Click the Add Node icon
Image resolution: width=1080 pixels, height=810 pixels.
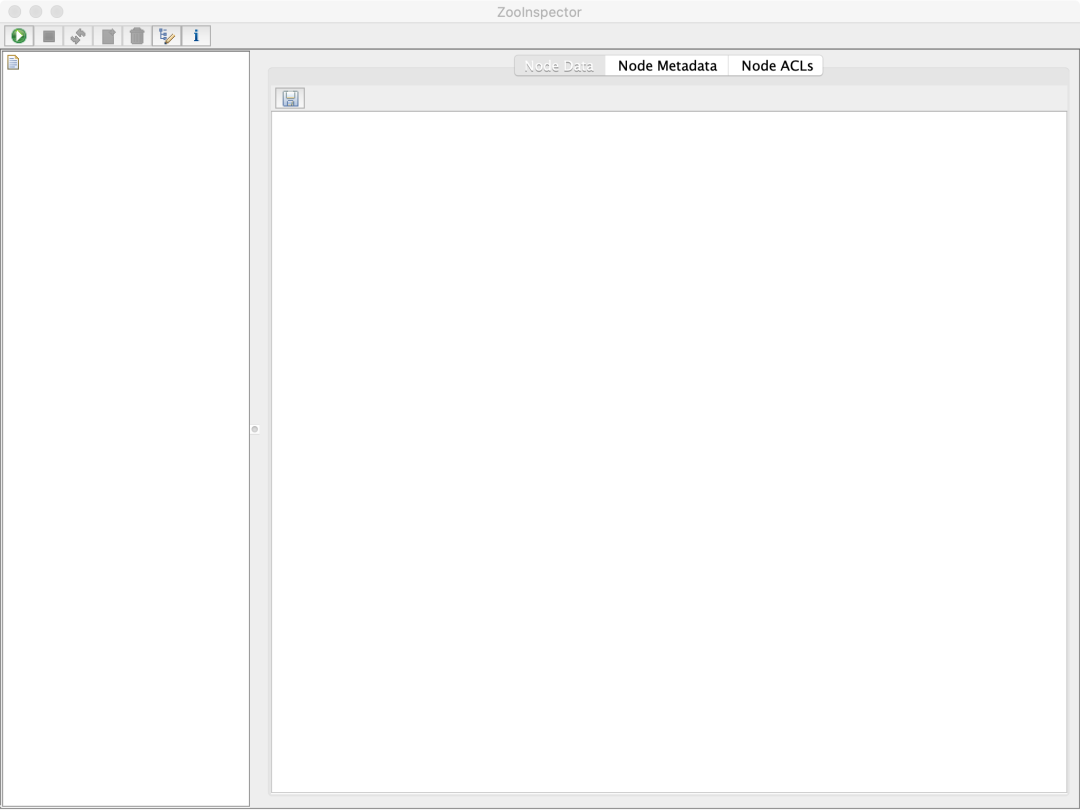pos(108,36)
